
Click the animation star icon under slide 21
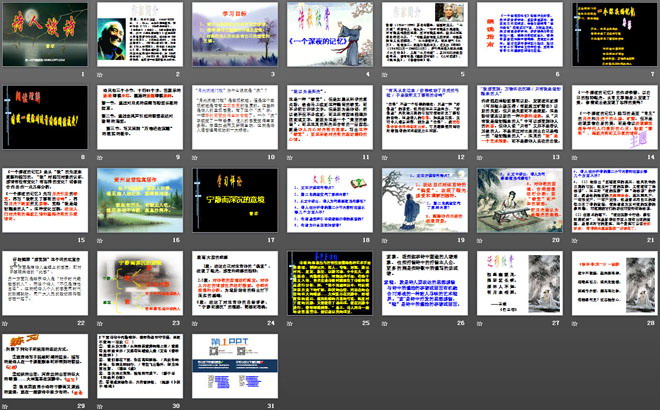pyautogui.click(x=575, y=240)
